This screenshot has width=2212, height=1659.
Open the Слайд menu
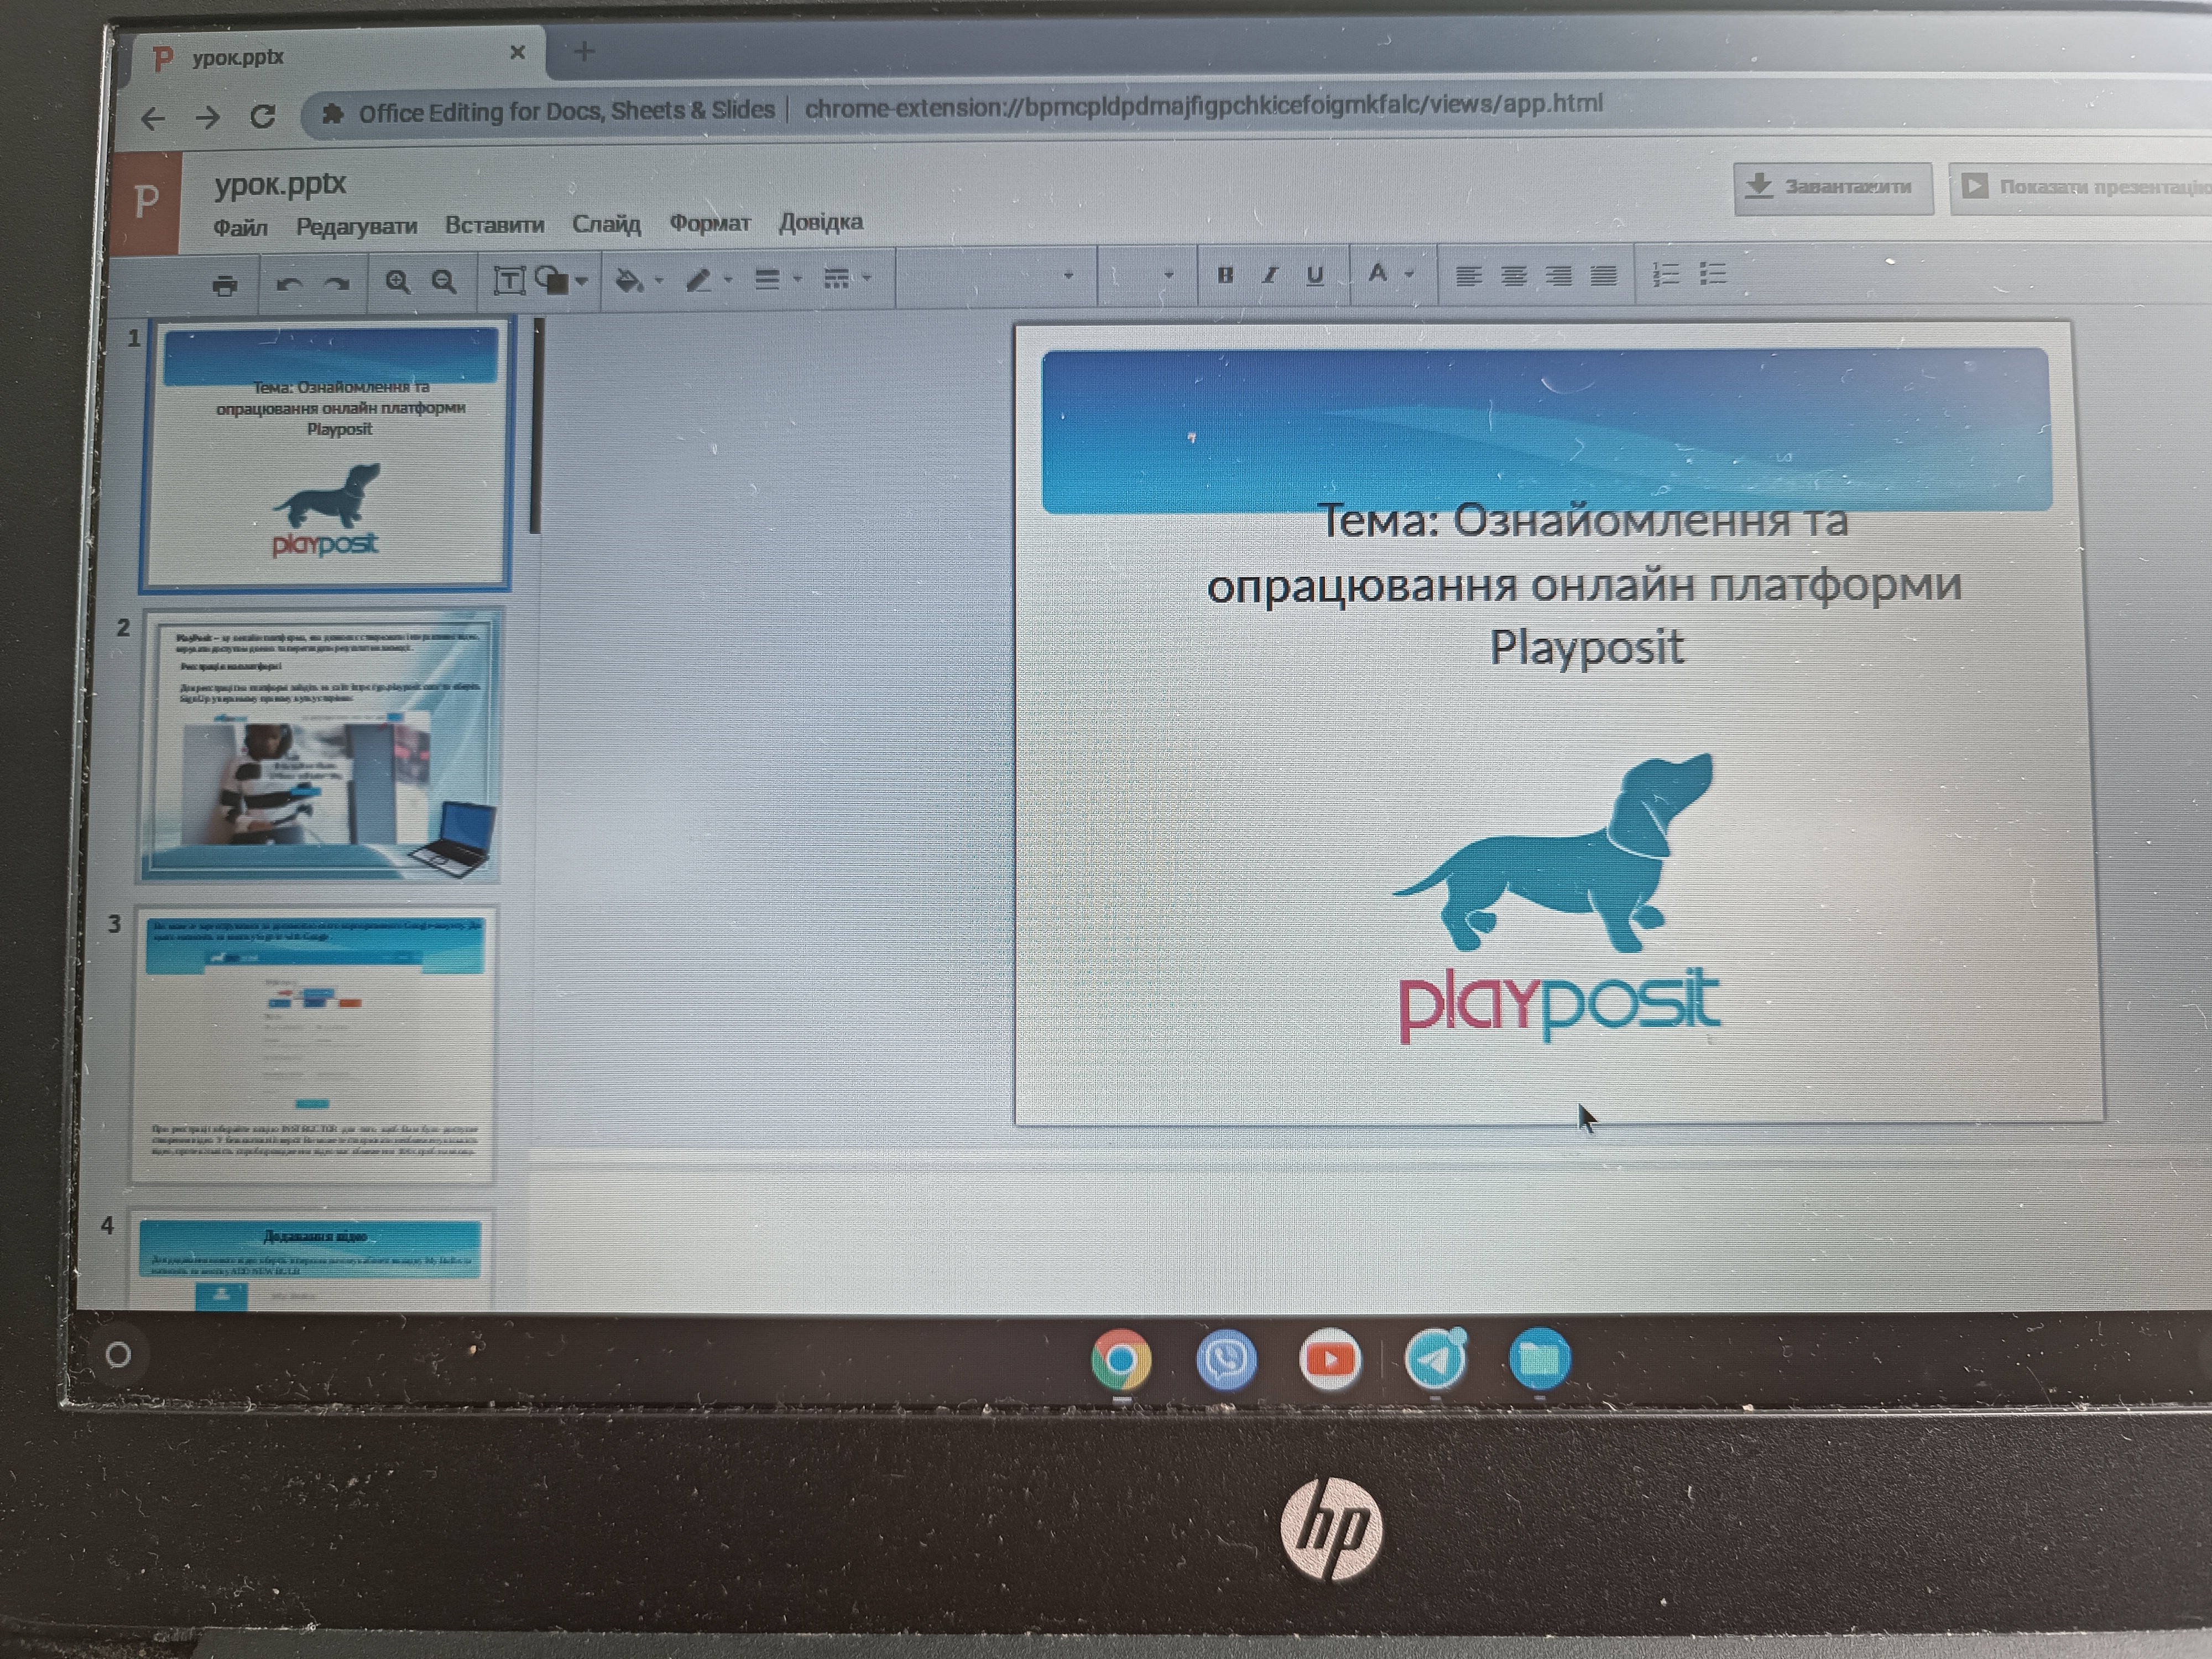click(x=606, y=224)
